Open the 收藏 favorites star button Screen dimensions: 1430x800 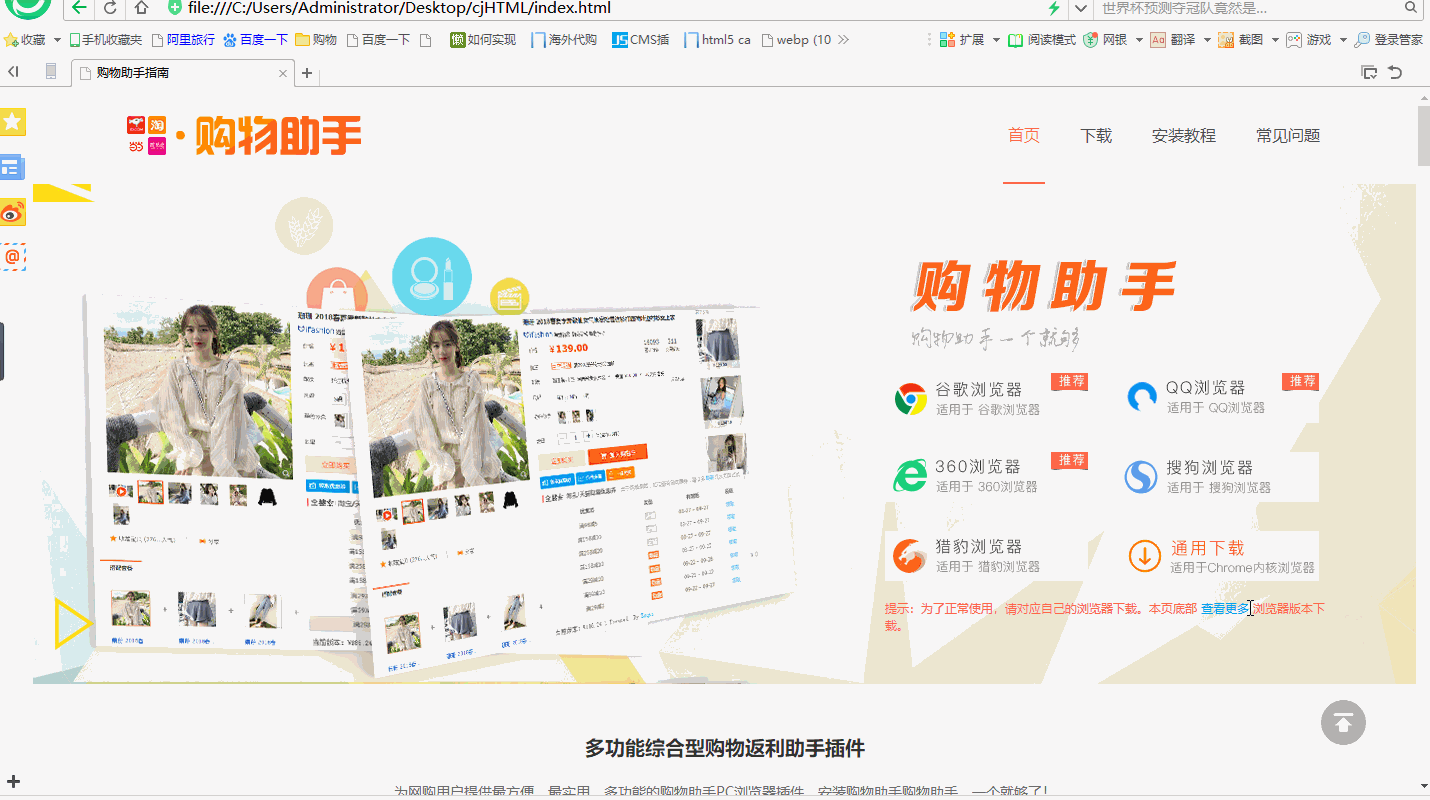(25, 40)
